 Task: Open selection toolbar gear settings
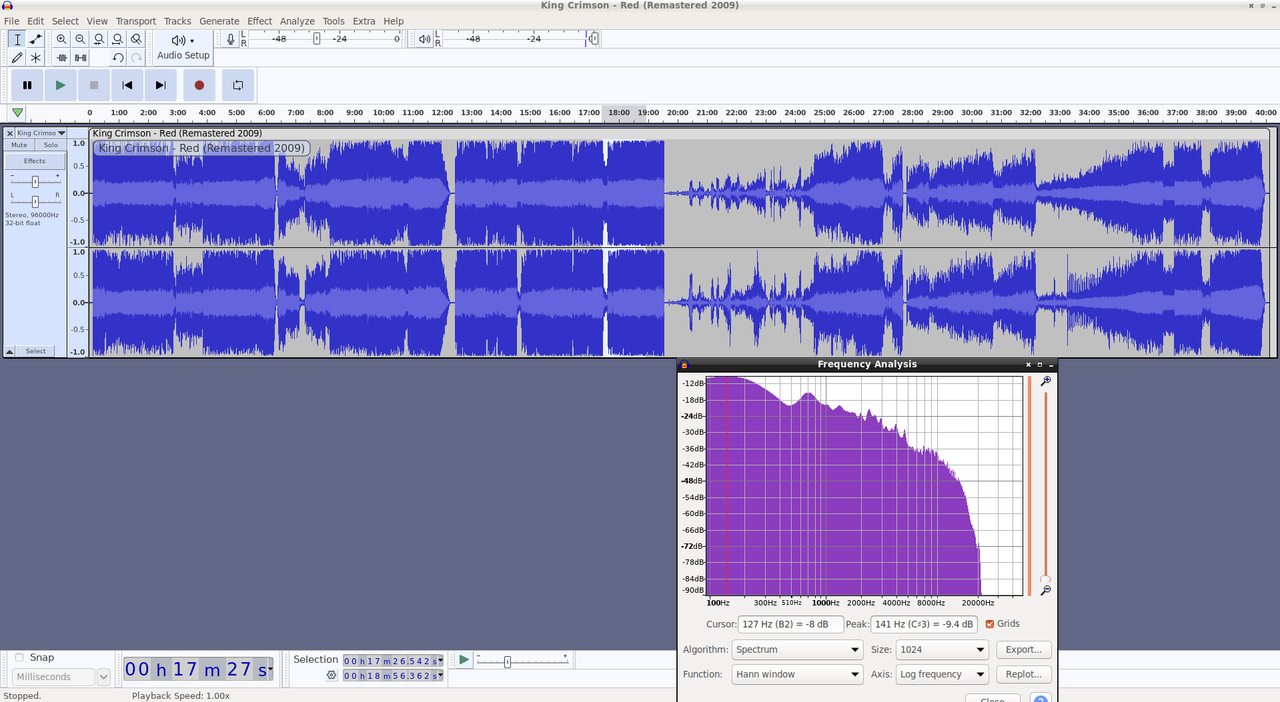click(331, 676)
